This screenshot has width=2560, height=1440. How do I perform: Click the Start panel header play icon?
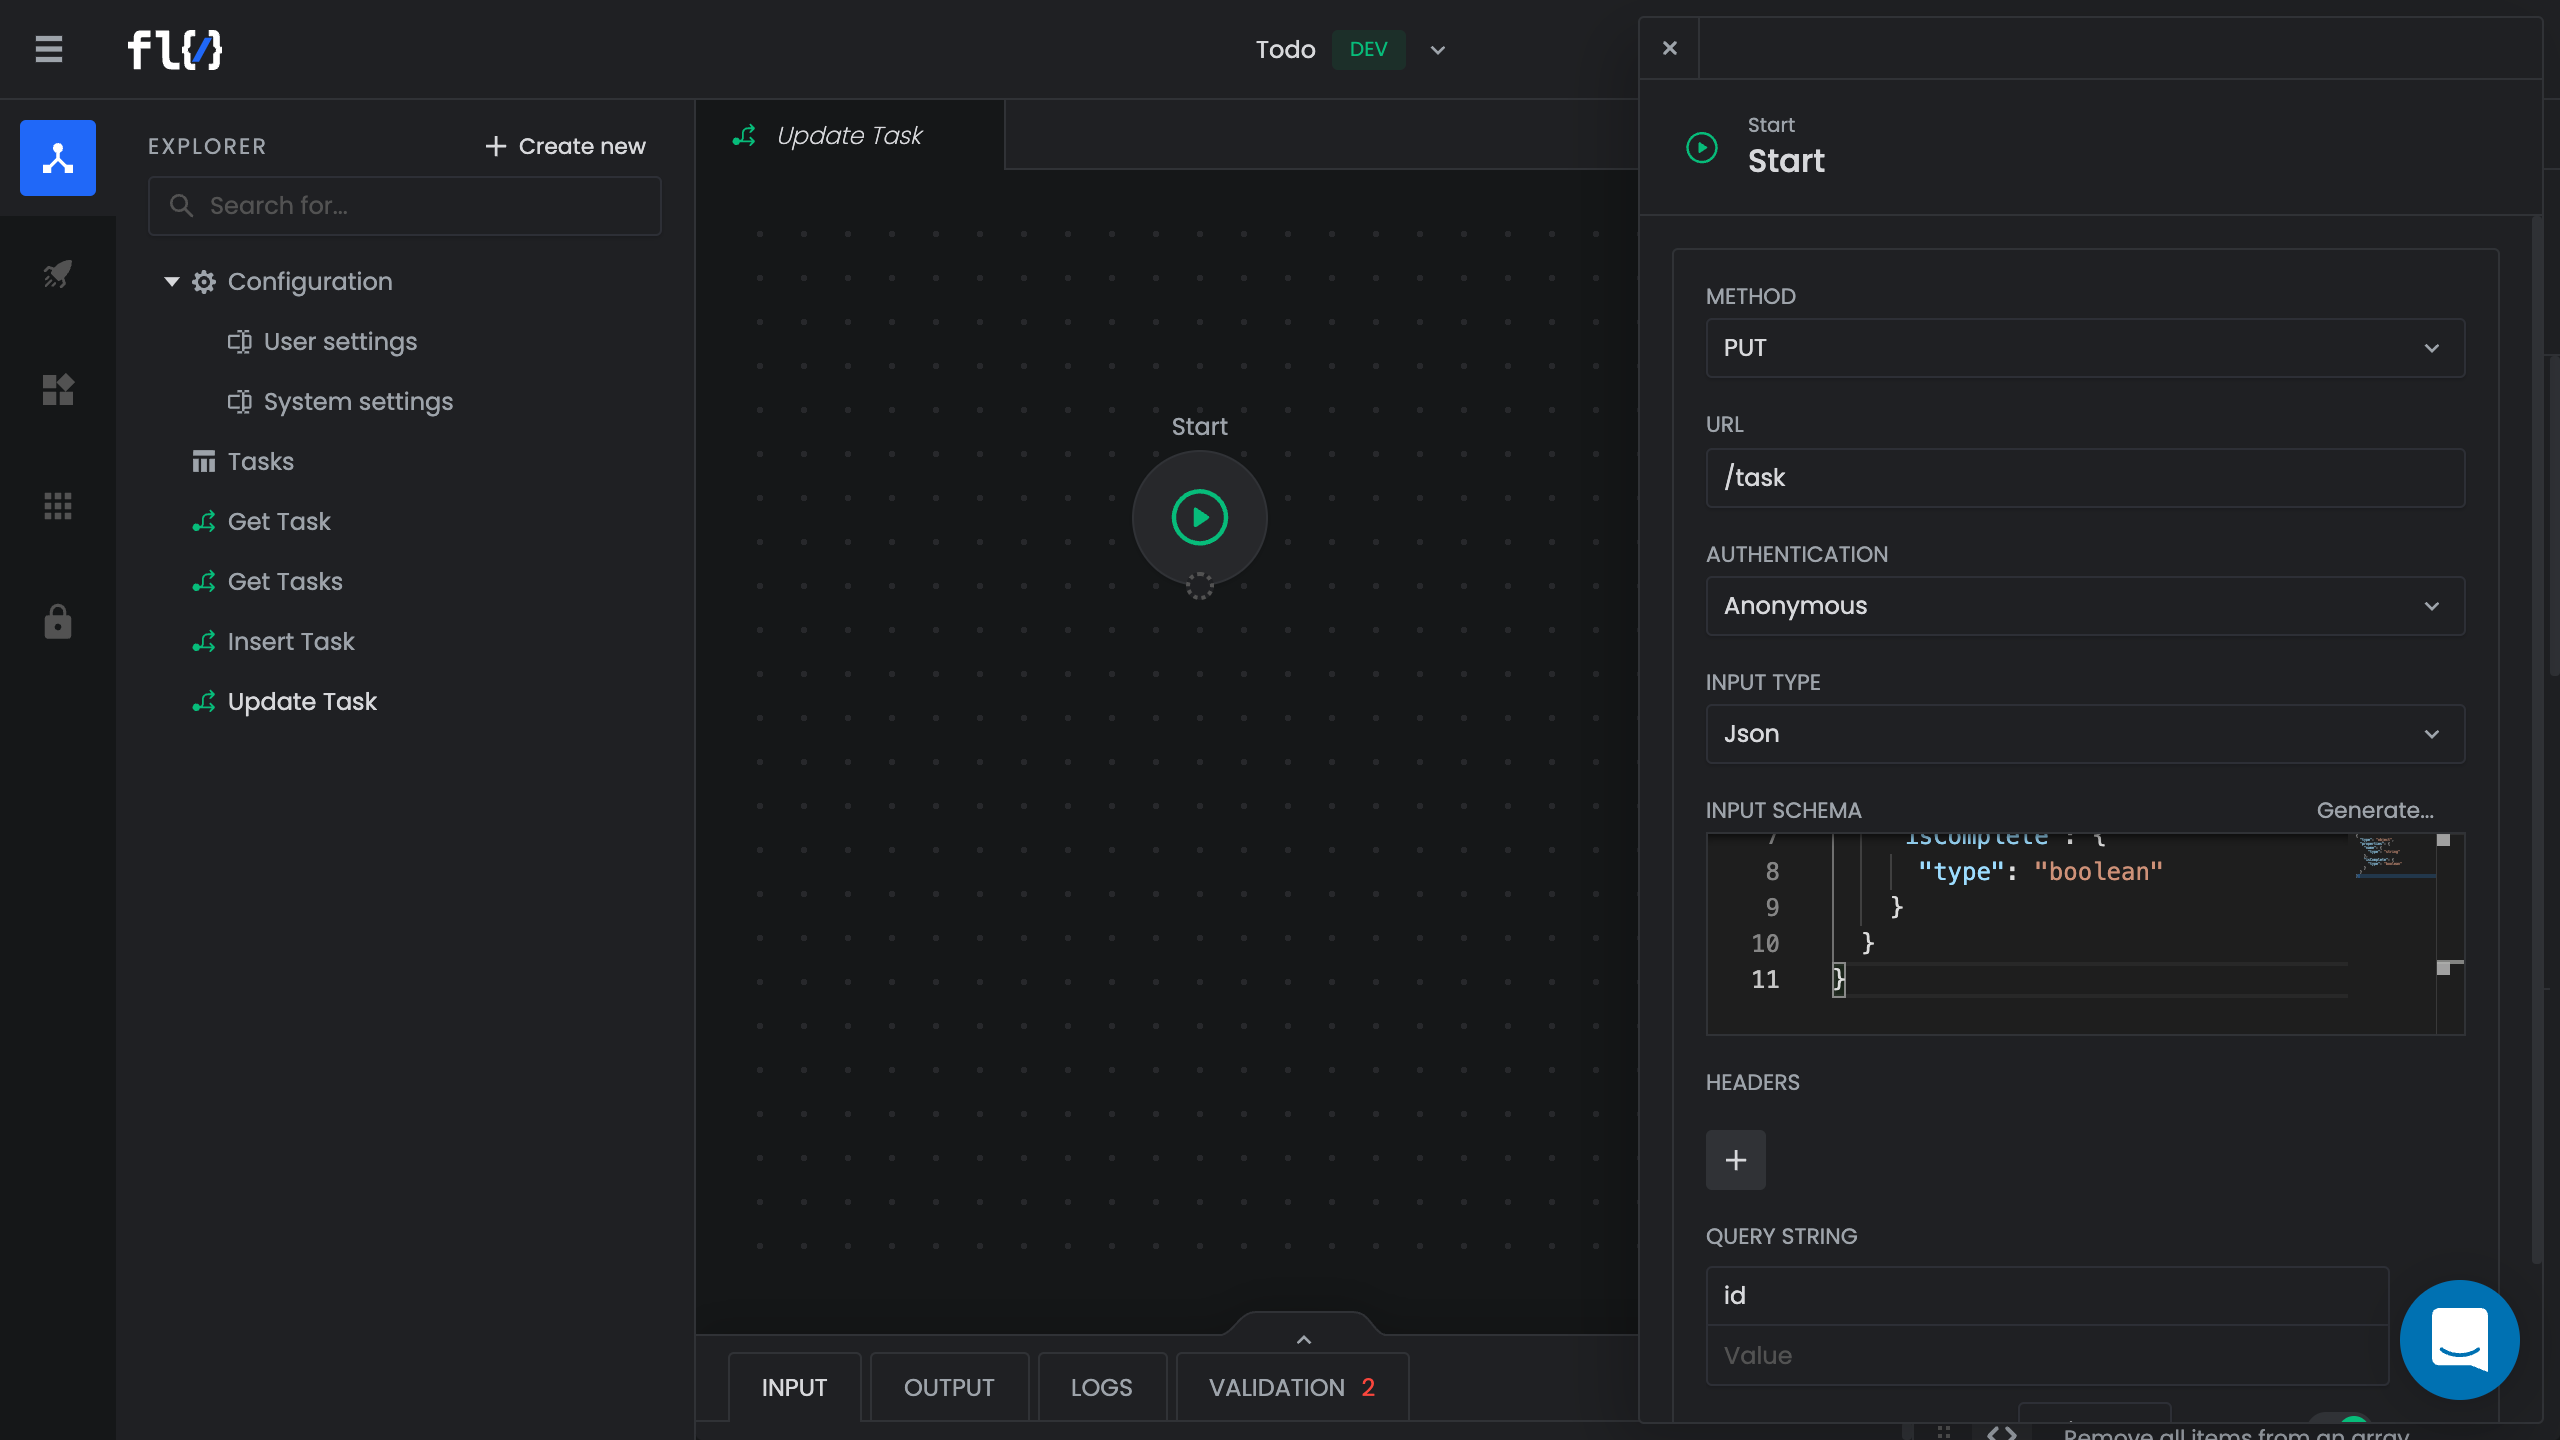point(1702,148)
